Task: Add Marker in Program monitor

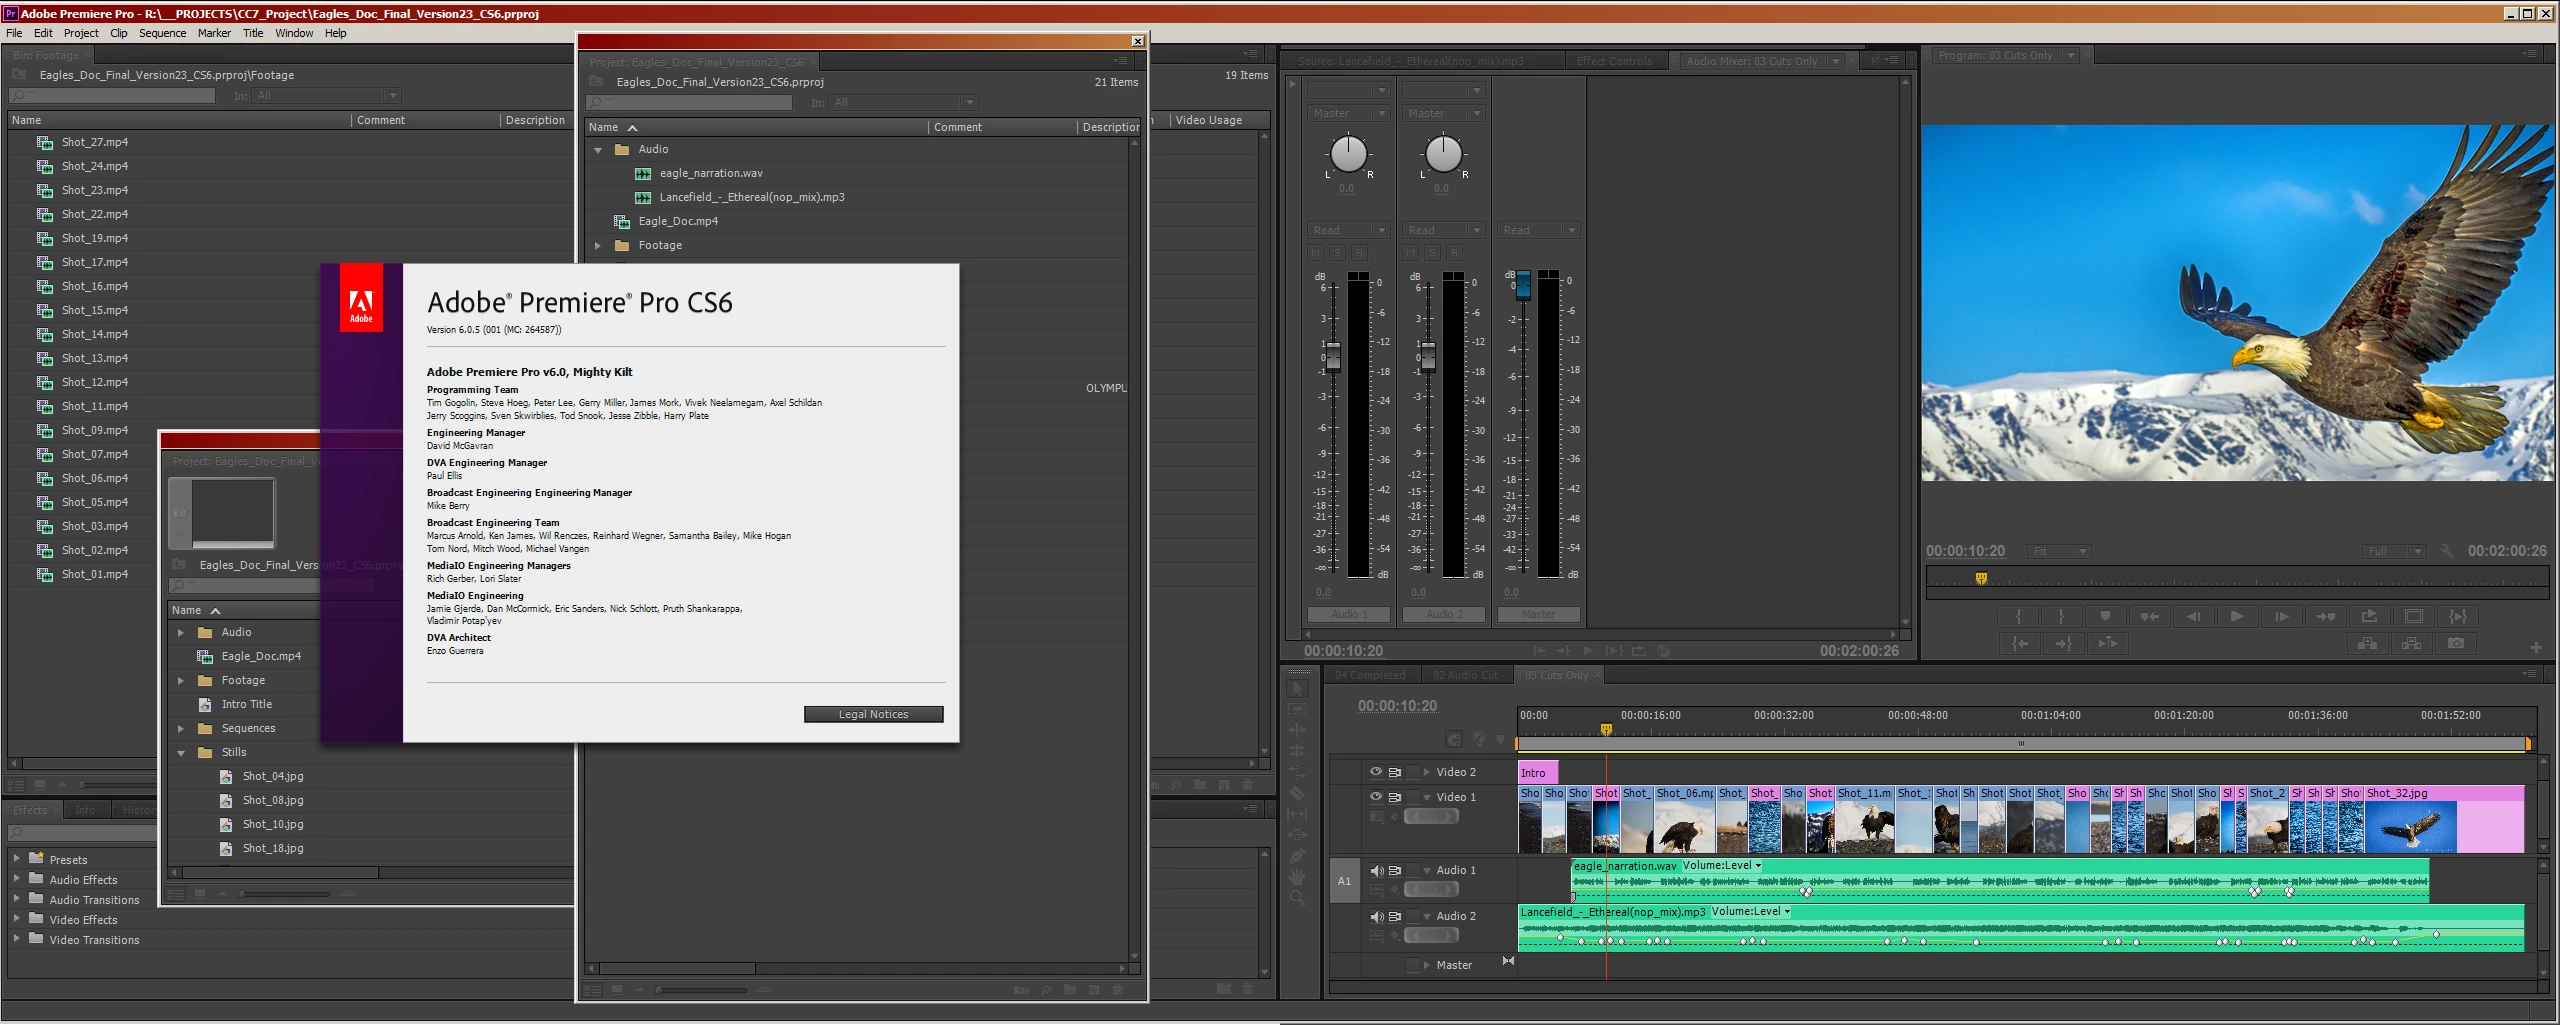Action: (x=2105, y=617)
